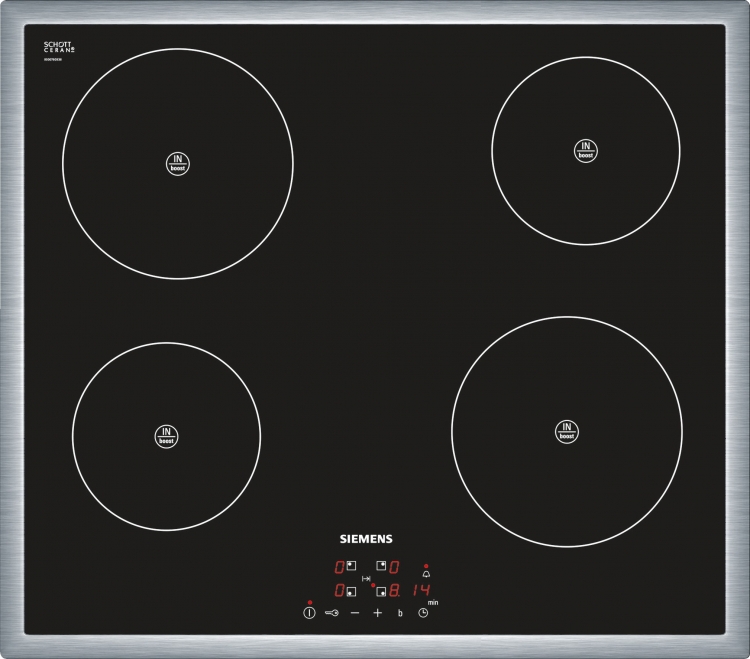The height and width of the screenshot is (659, 750).
Task: Tap the timer clock icon
Action: [x=423, y=612]
